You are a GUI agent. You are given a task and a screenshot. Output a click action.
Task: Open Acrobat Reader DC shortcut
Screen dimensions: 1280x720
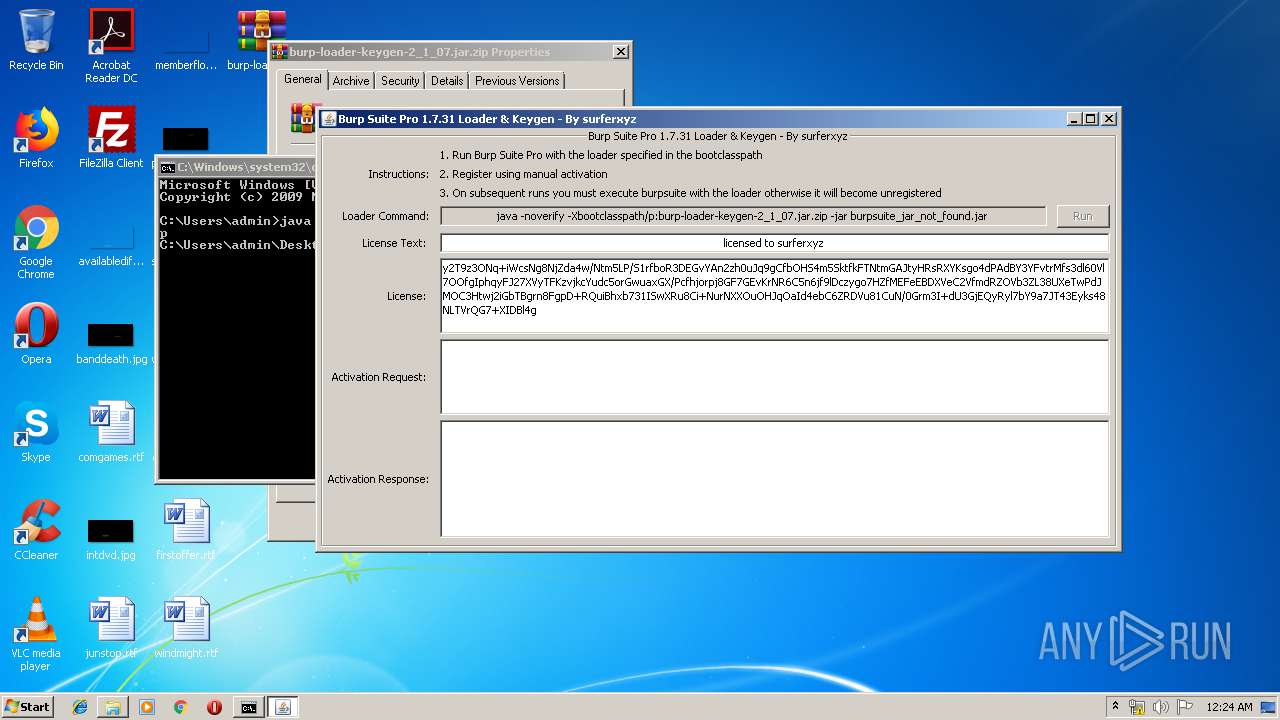click(x=111, y=46)
